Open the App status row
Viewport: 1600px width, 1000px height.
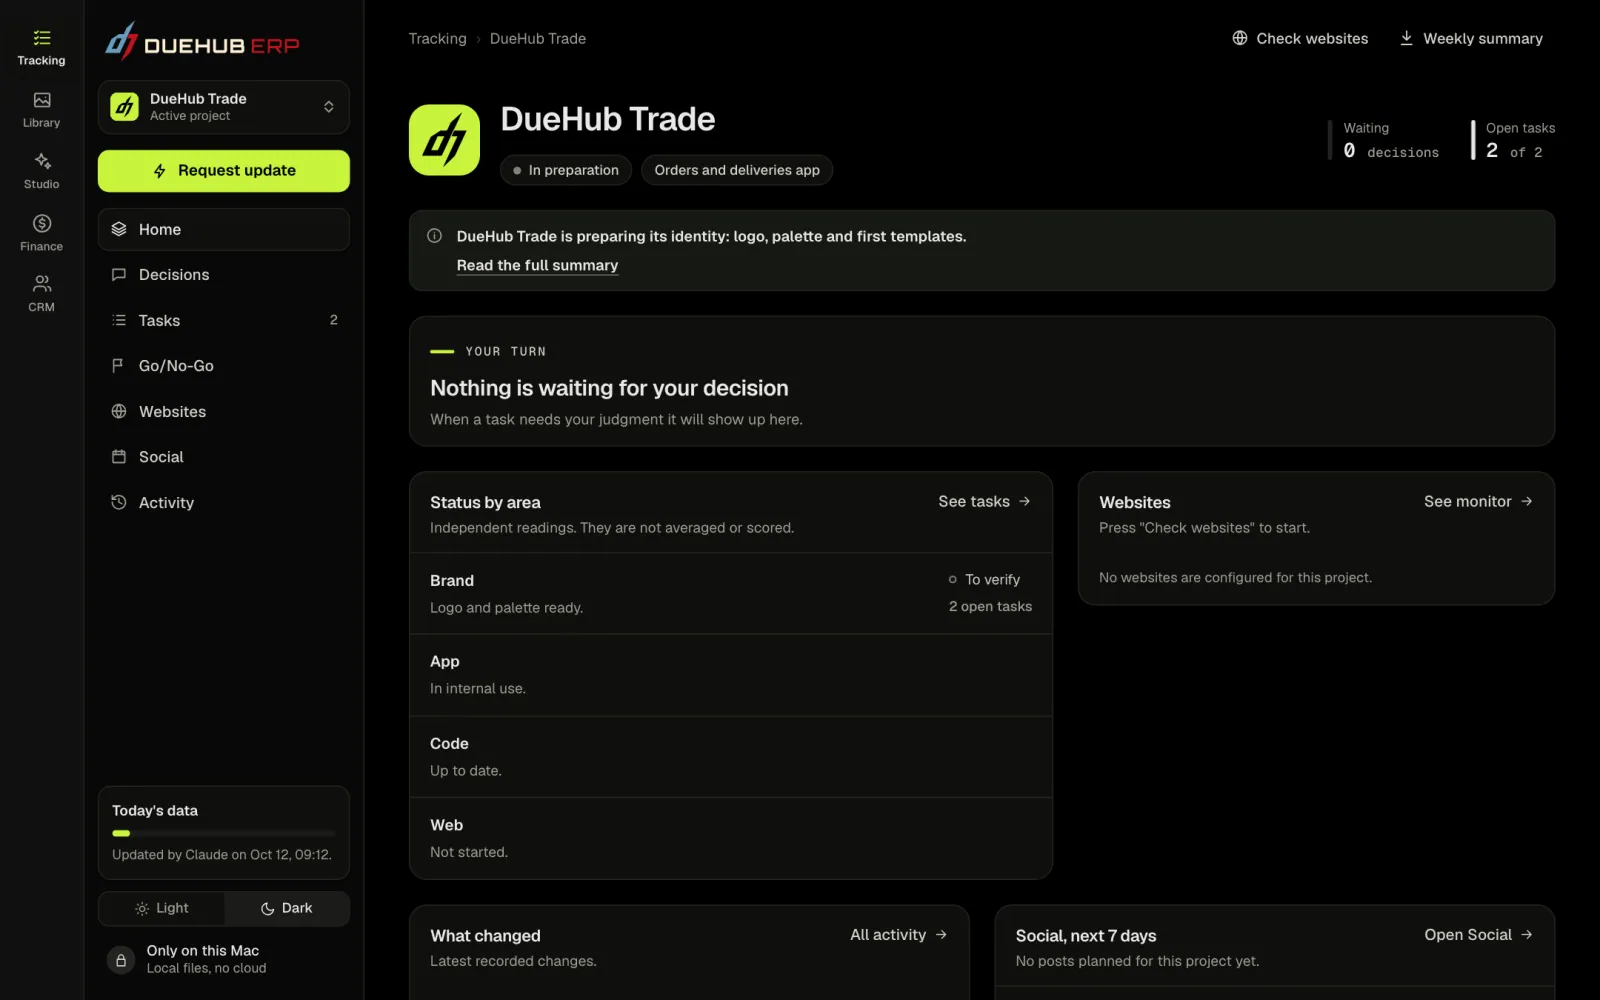731,675
